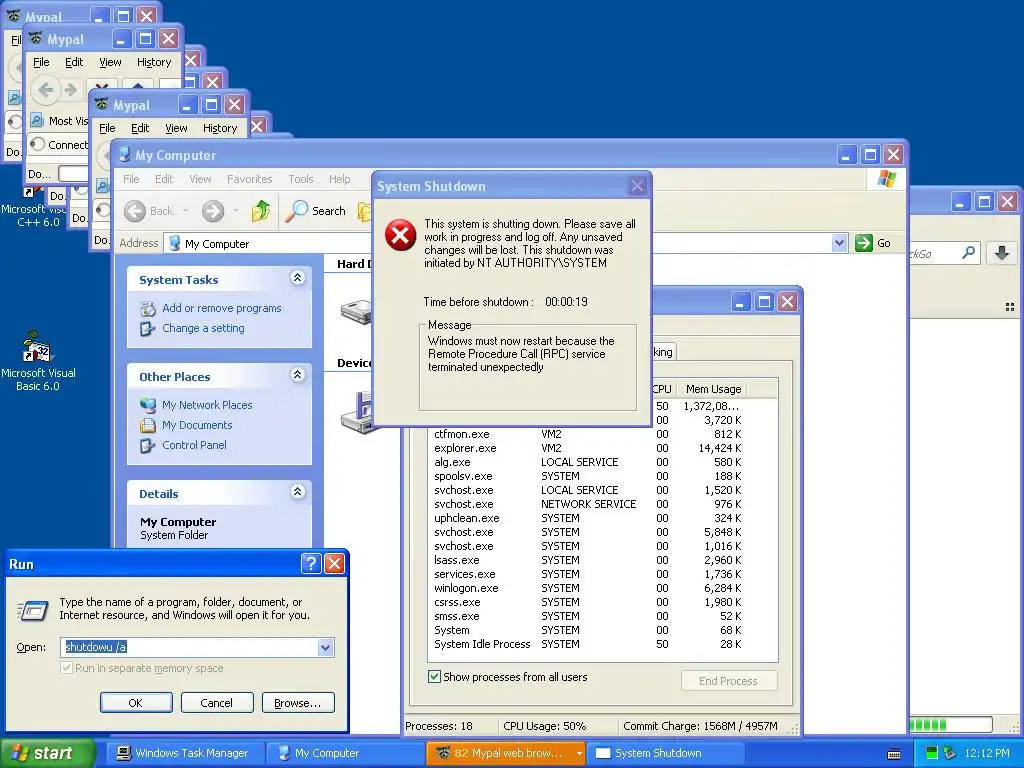Collapse the Details panel
The image size is (1024, 768).
(297, 491)
